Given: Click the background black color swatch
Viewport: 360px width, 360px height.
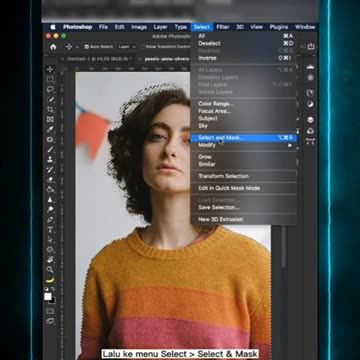Looking at the screenshot, I should [x=53, y=301].
